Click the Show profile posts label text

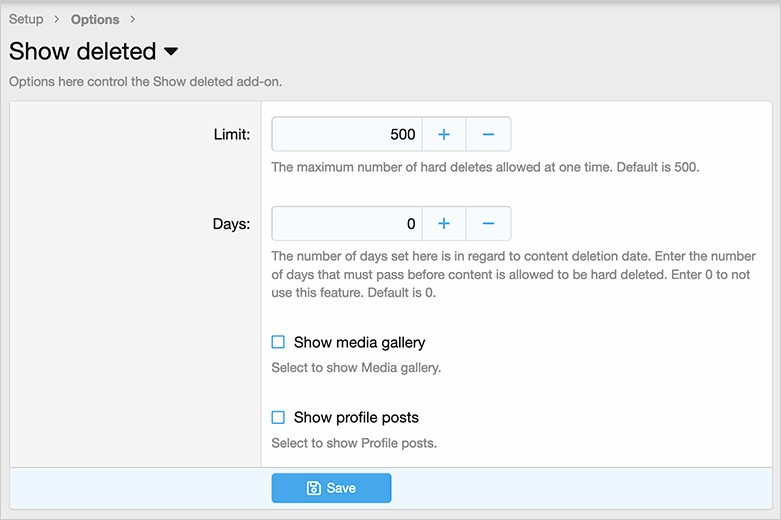356,417
